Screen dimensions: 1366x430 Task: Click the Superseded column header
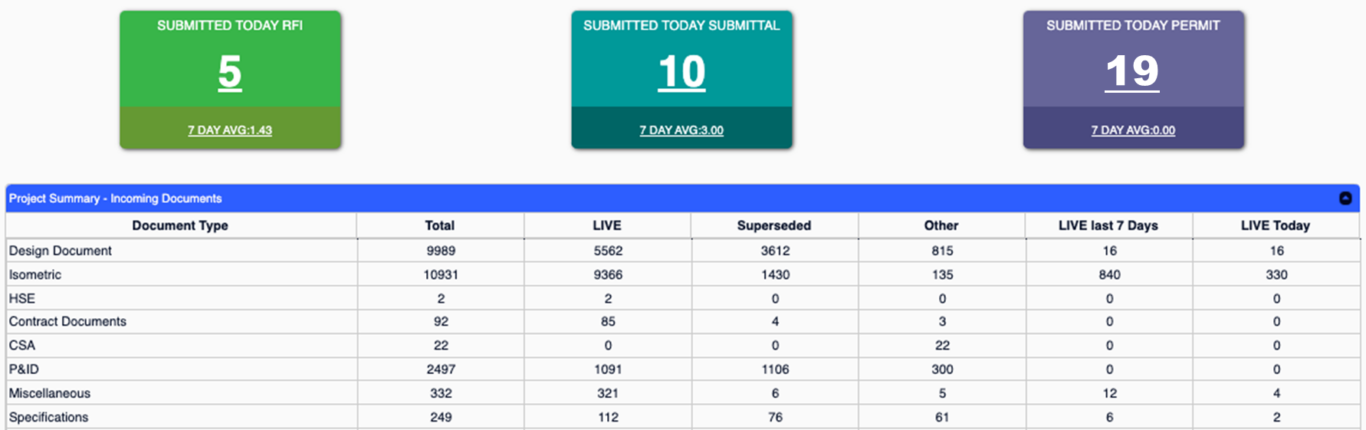click(x=774, y=226)
